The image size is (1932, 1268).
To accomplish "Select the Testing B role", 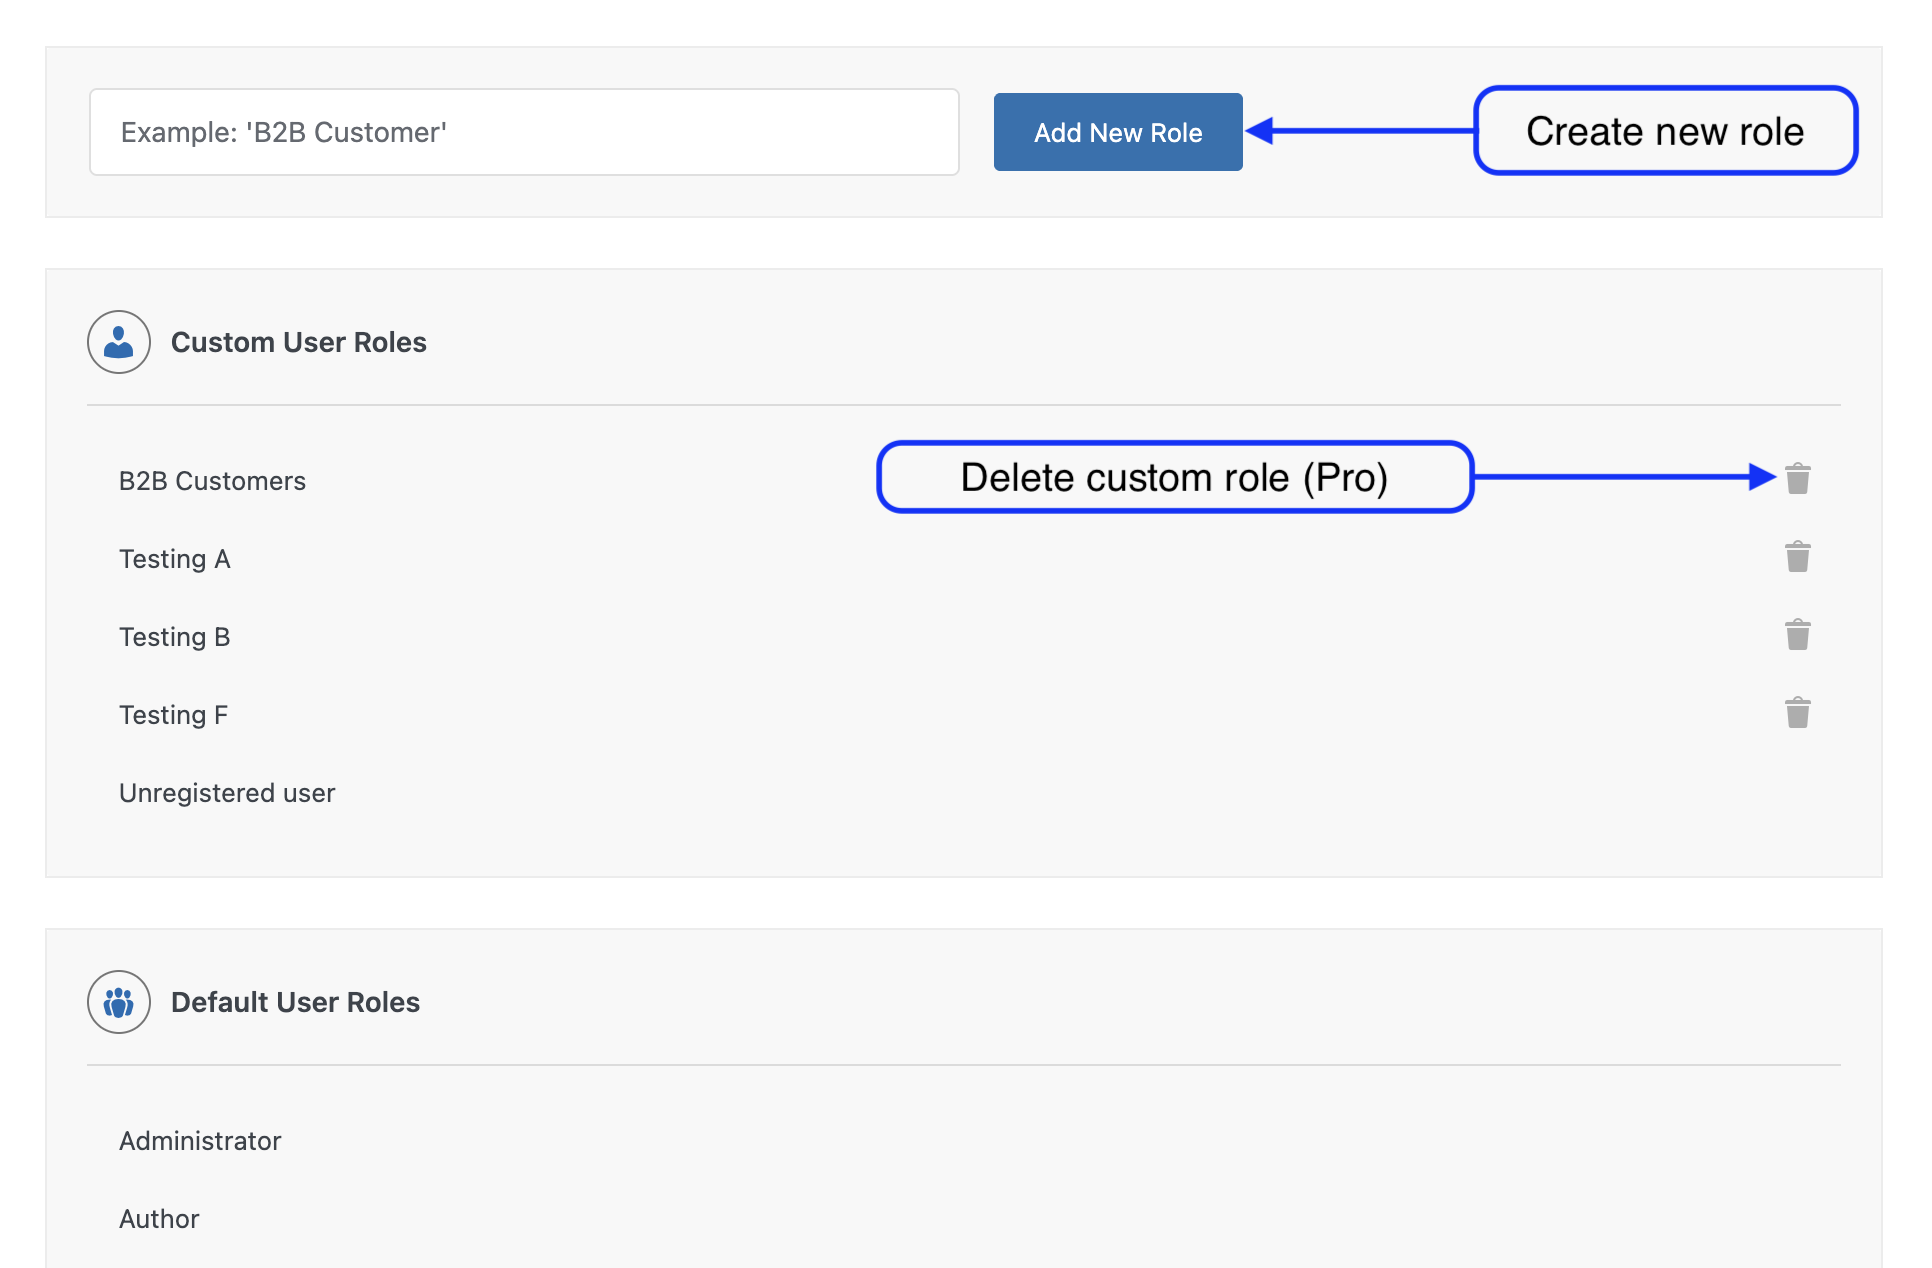I will pos(175,637).
